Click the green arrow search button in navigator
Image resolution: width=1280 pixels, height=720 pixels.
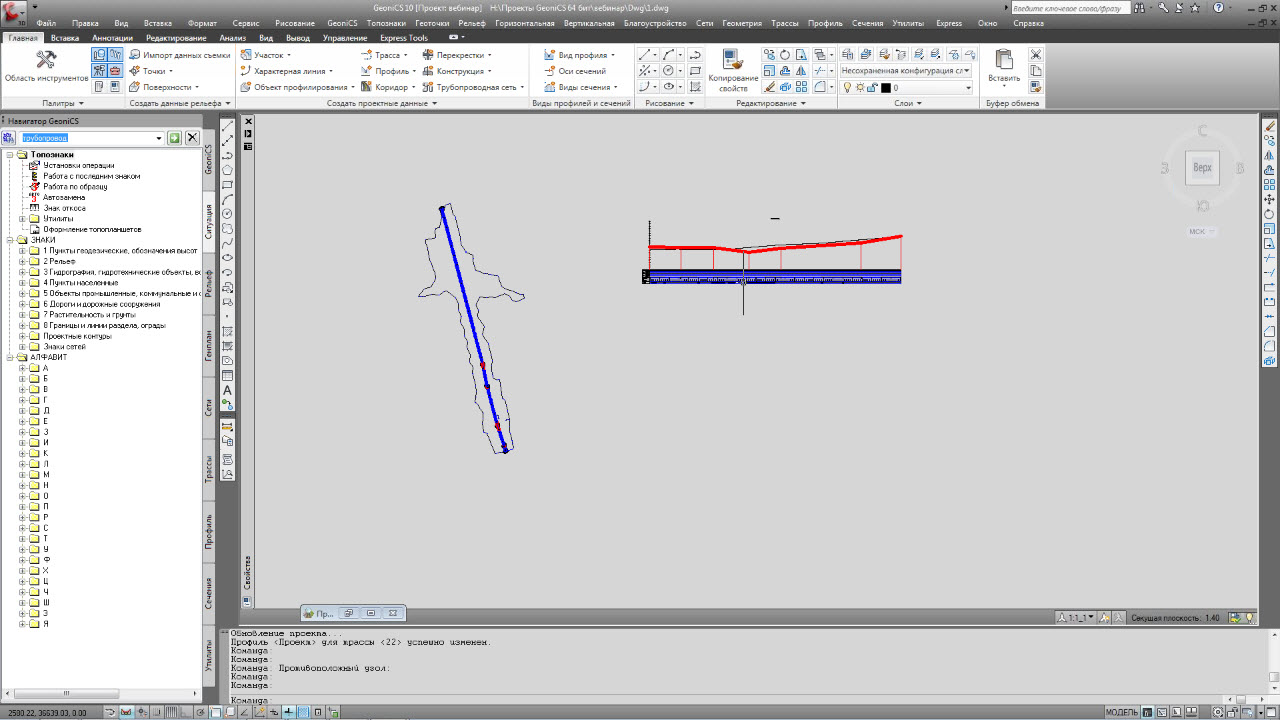174,138
